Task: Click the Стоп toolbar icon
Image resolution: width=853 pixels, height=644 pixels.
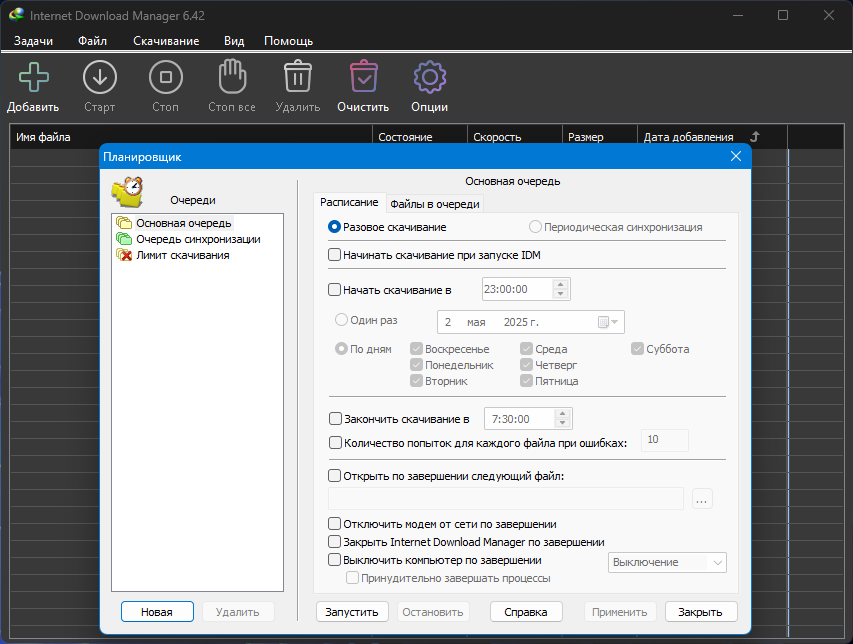Action: (x=165, y=77)
